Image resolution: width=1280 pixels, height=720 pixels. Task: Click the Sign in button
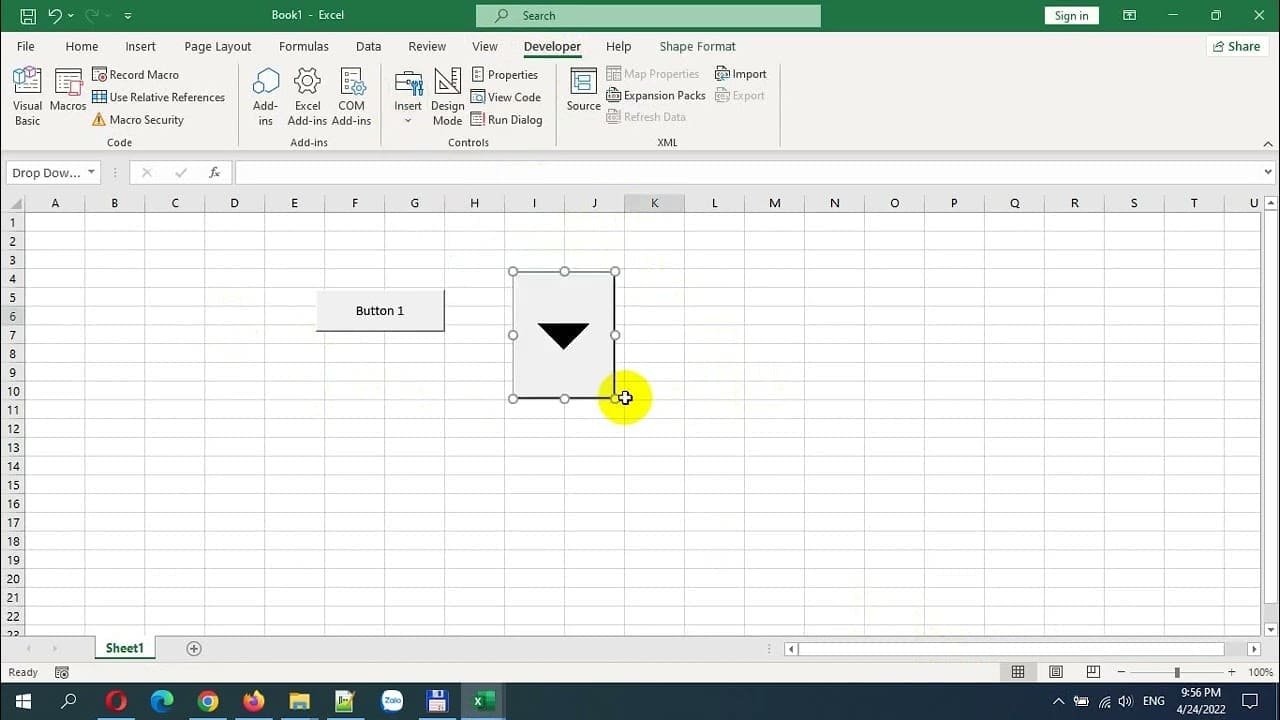[x=1071, y=15]
